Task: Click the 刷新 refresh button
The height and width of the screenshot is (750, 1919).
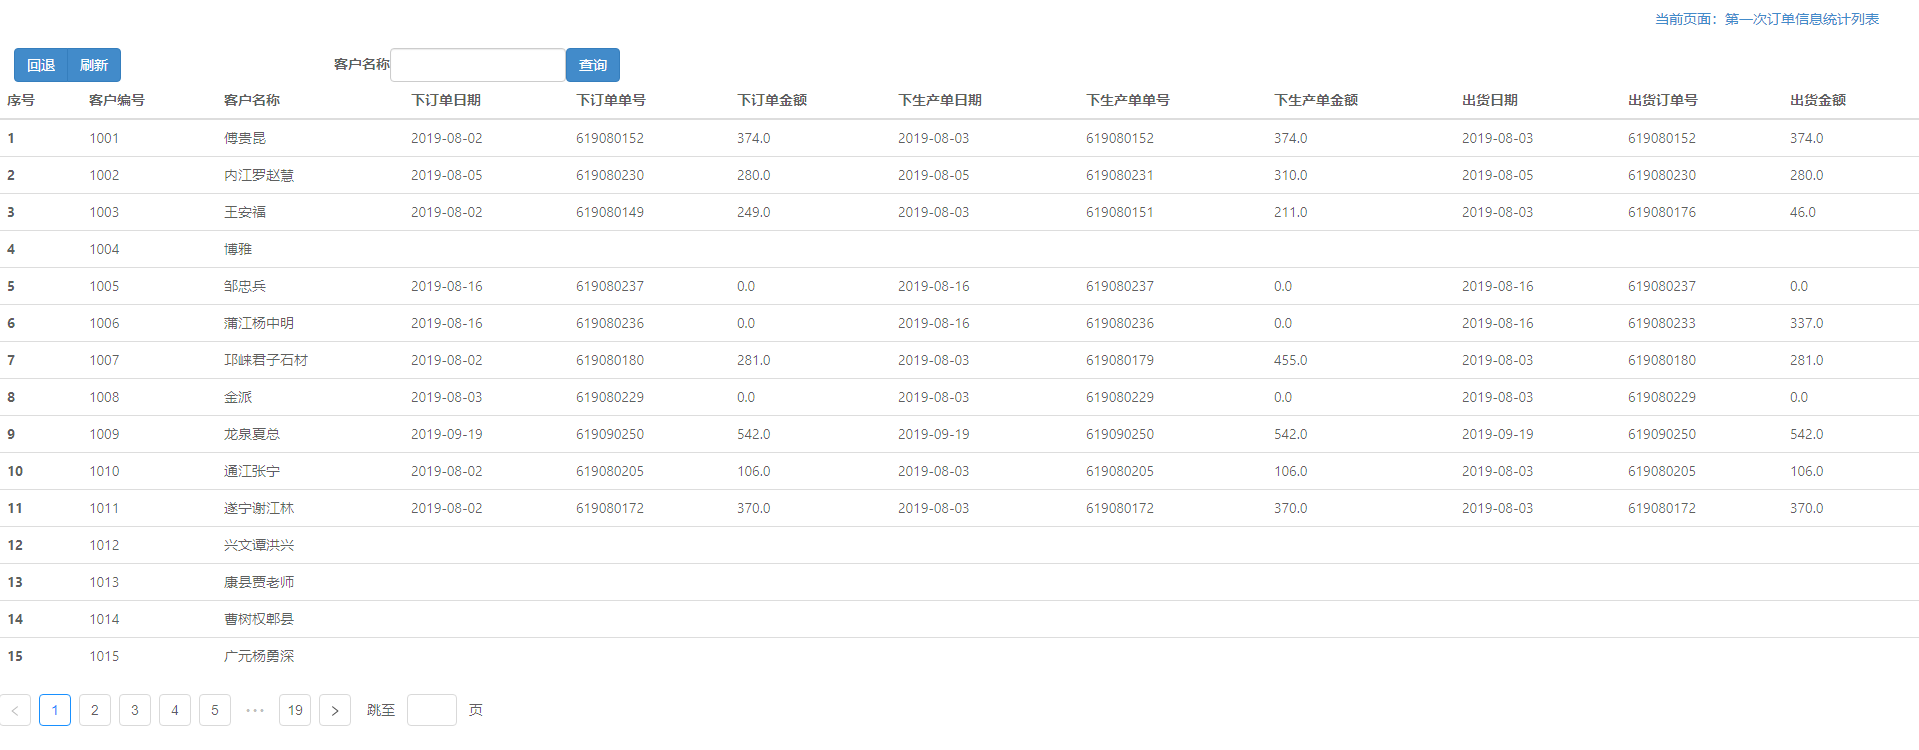Action: [94, 65]
